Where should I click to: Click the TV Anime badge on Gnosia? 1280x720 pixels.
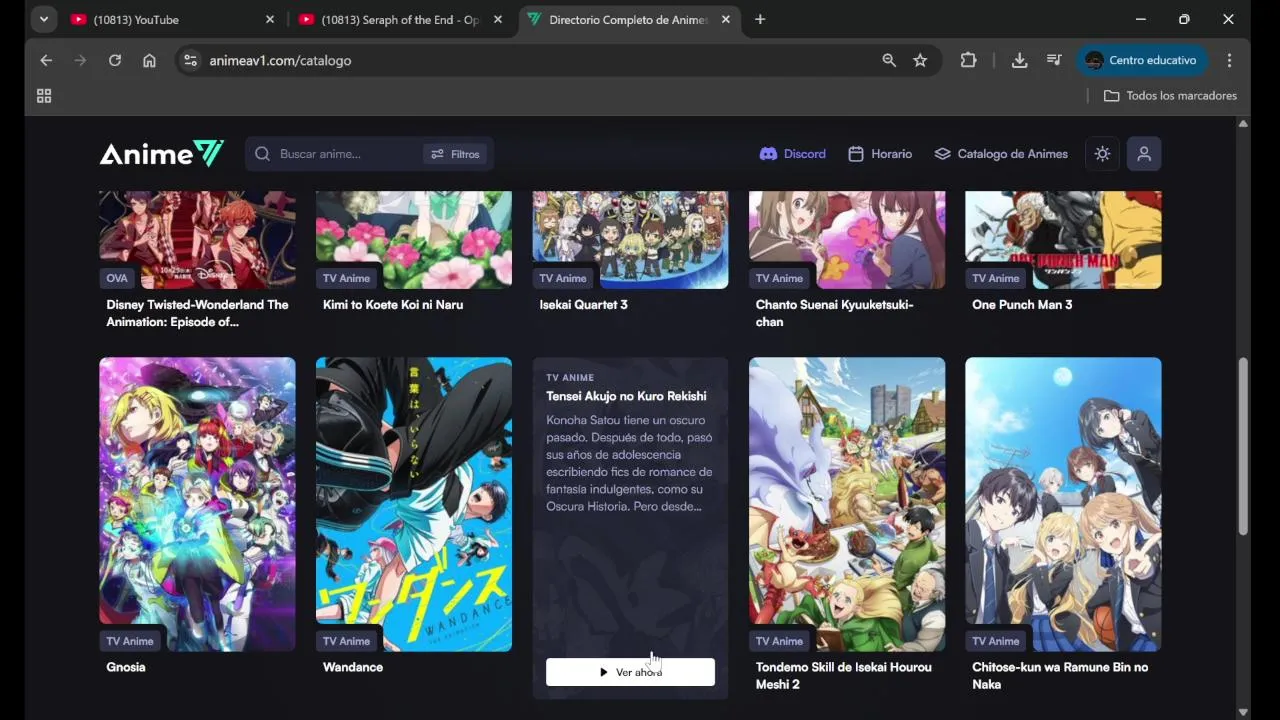tap(130, 641)
